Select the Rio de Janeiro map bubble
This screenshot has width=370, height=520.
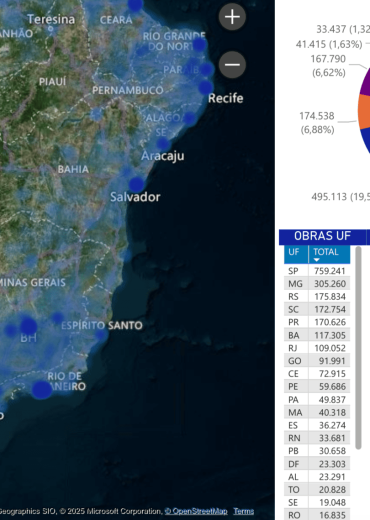click(42, 390)
